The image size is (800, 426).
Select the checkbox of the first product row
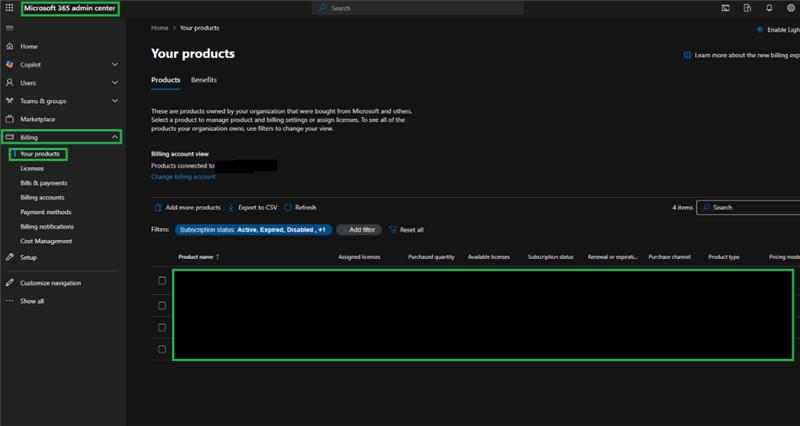point(162,281)
